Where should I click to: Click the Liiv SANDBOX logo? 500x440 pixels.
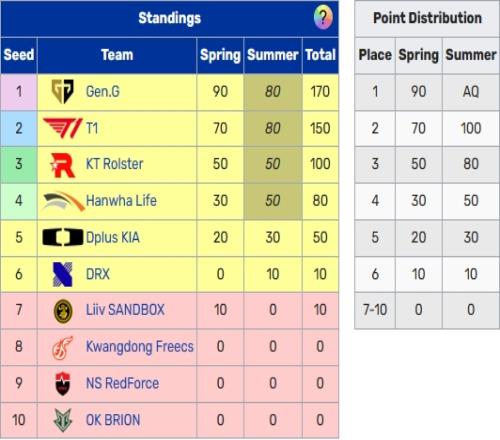tap(63, 311)
